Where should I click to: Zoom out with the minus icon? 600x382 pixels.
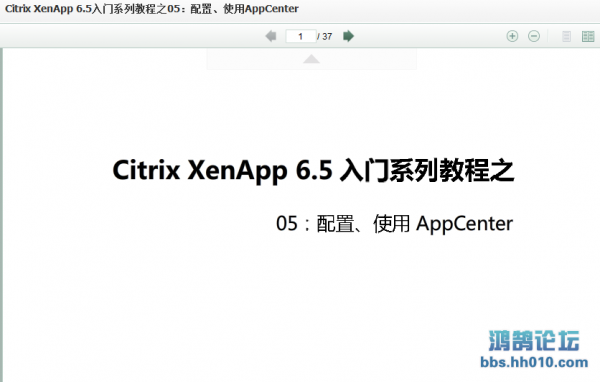point(534,36)
